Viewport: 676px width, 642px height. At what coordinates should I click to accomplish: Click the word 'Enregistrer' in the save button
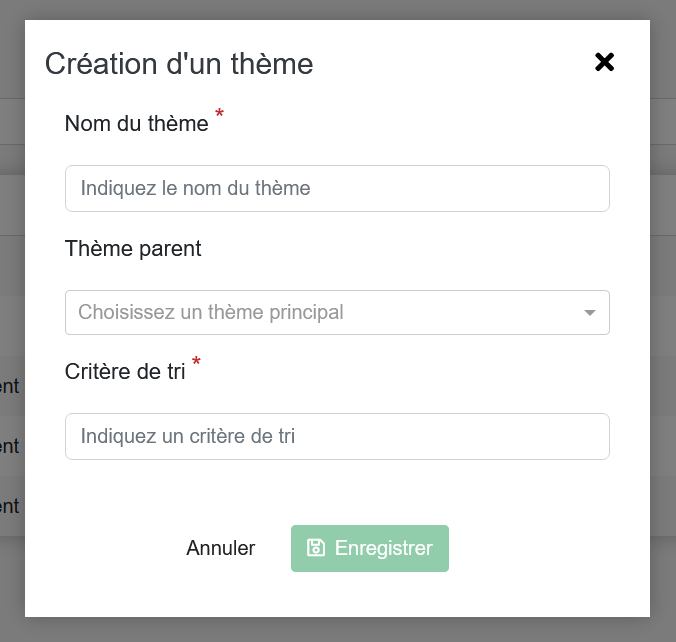(384, 548)
